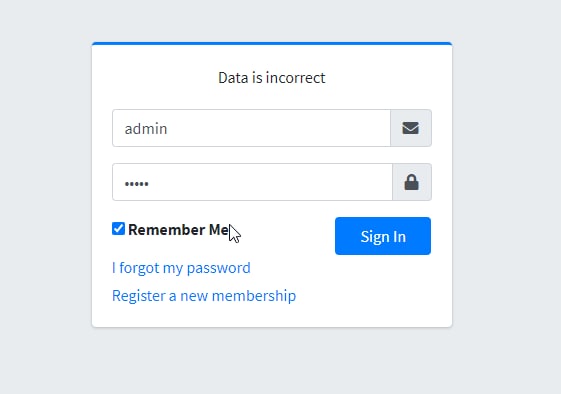
Task: Click the word membership in the register link
Action: [x=254, y=296]
